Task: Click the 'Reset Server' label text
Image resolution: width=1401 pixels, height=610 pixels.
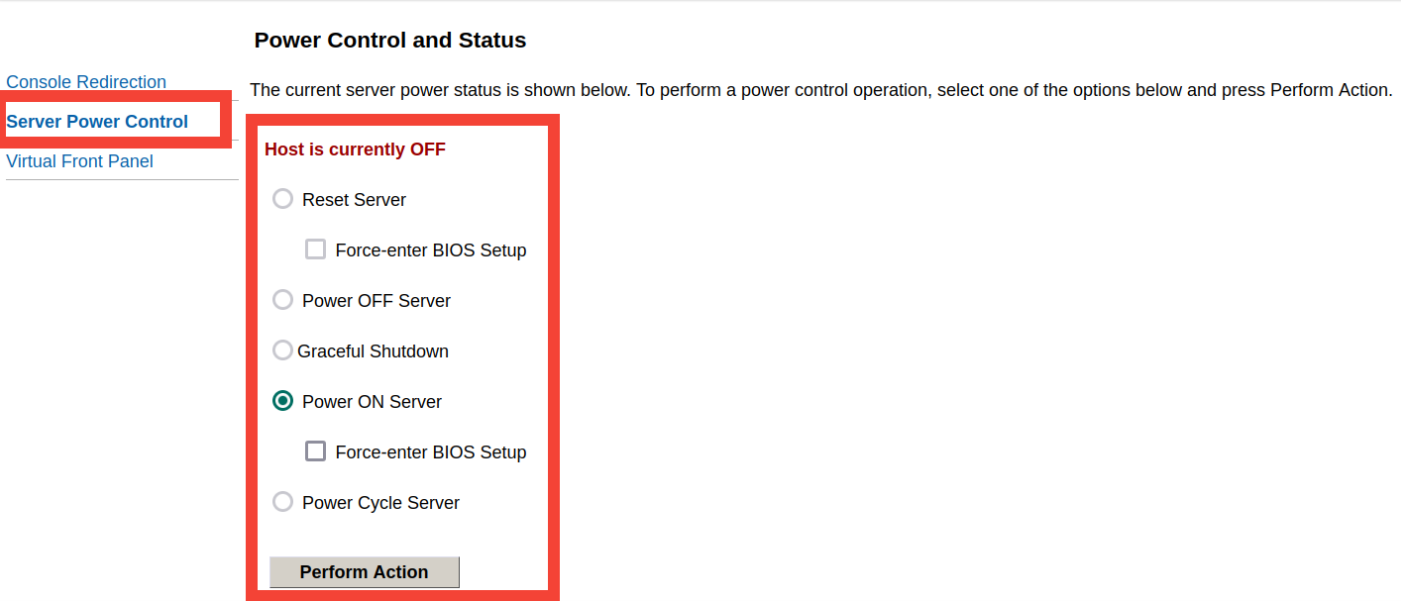Action: 354,200
